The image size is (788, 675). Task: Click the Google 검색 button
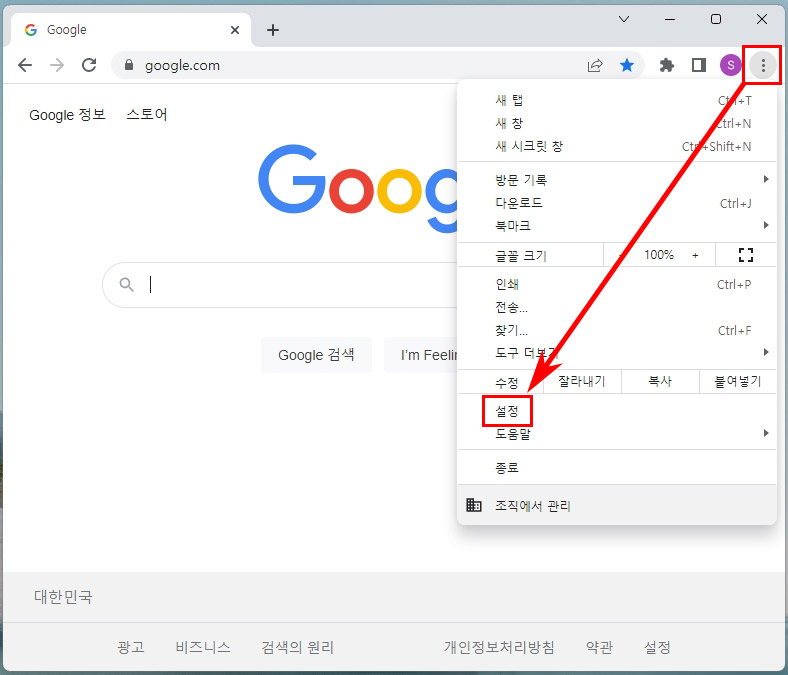point(316,355)
